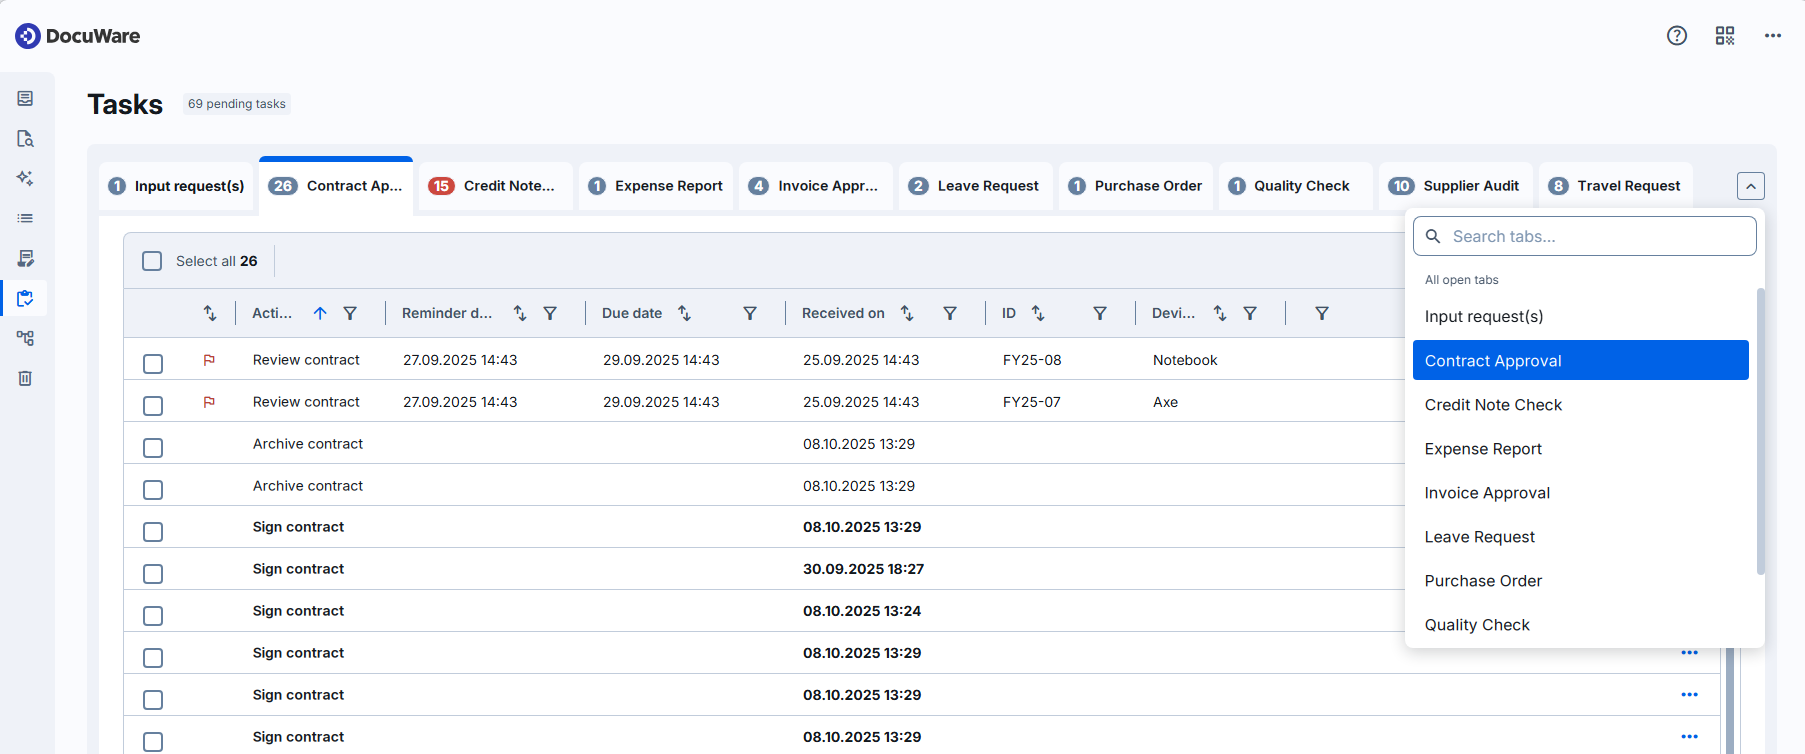
Task: Click the Tasks clipboard sidebar icon
Action: [25, 298]
